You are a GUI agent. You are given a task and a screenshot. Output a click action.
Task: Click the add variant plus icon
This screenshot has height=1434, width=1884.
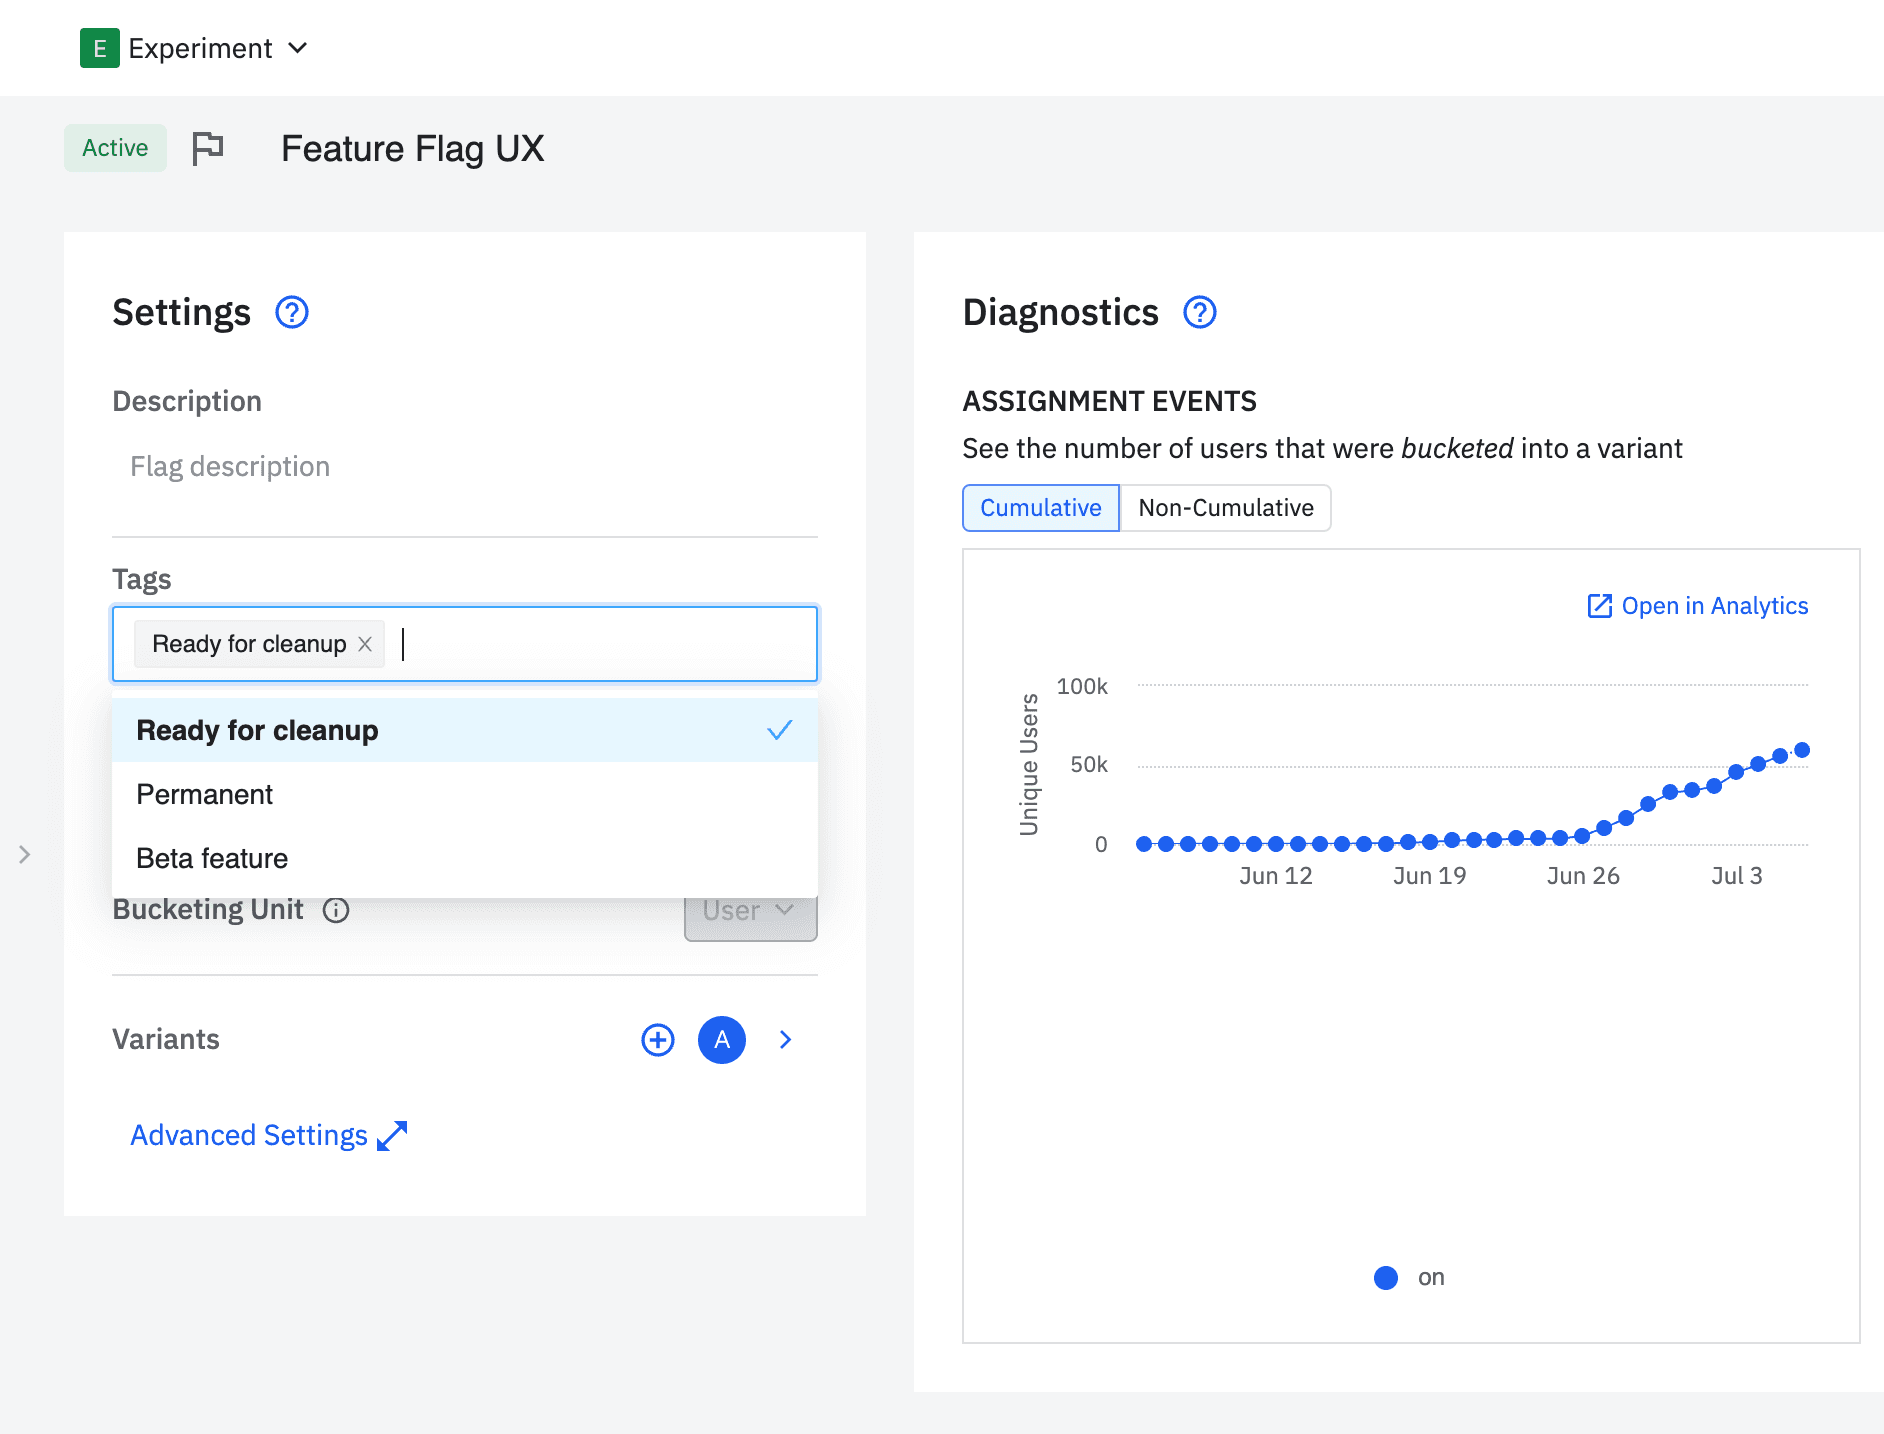[657, 1040]
